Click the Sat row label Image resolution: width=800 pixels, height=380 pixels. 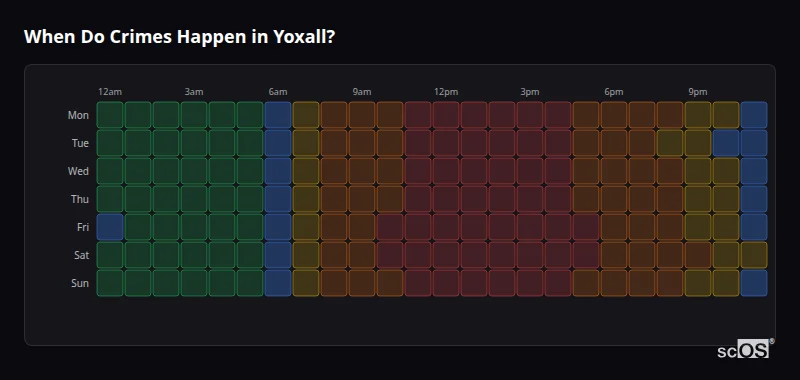pyautogui.click(x=81, y=255)
